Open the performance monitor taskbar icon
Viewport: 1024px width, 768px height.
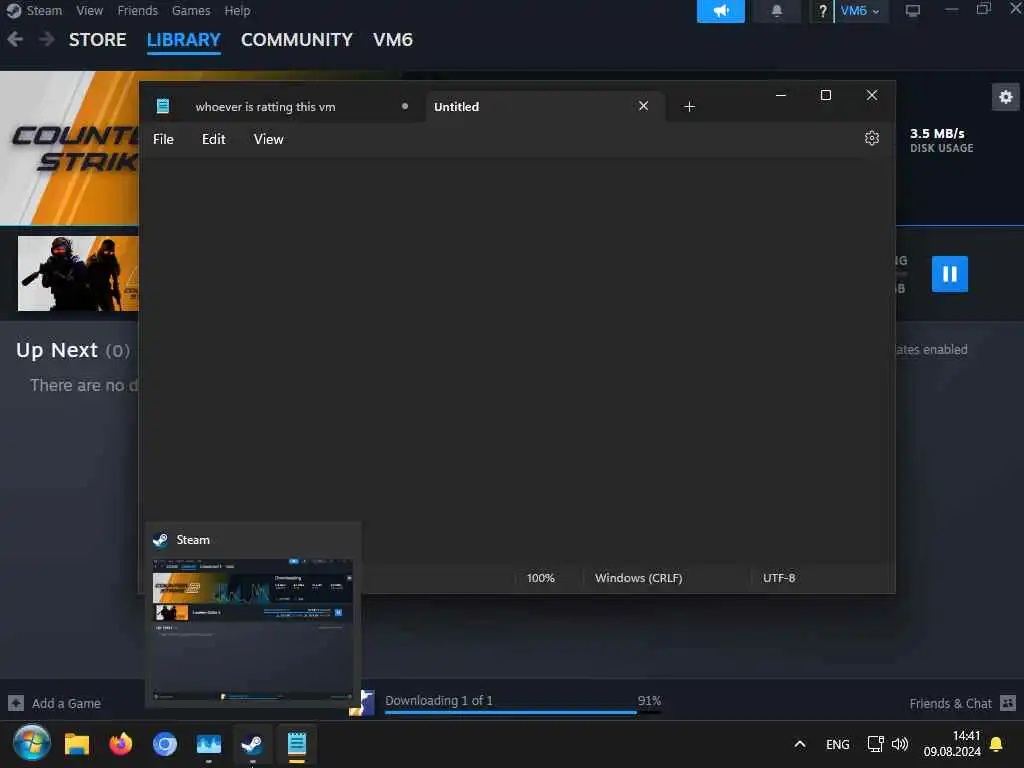[x=209, y=744]
